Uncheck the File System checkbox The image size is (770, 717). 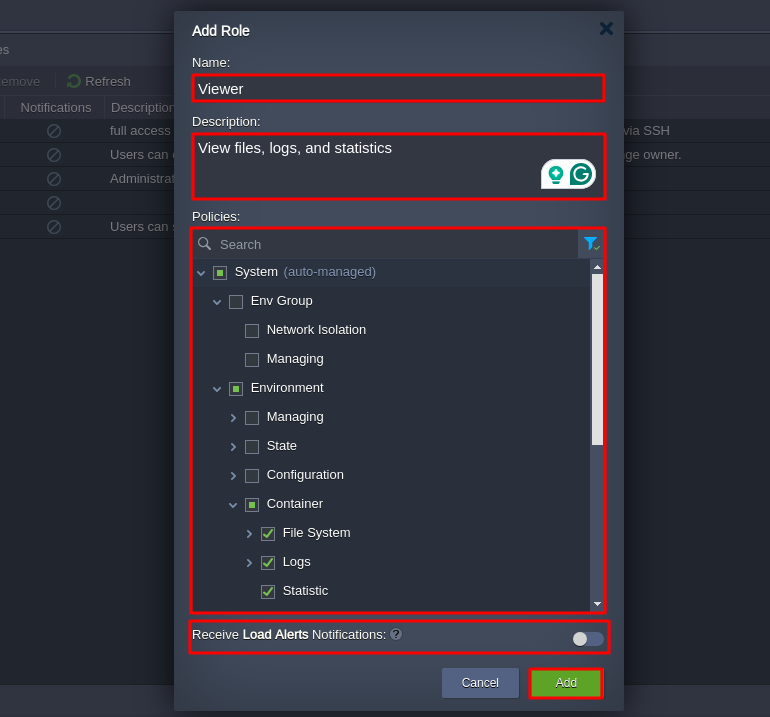[268, 534]
